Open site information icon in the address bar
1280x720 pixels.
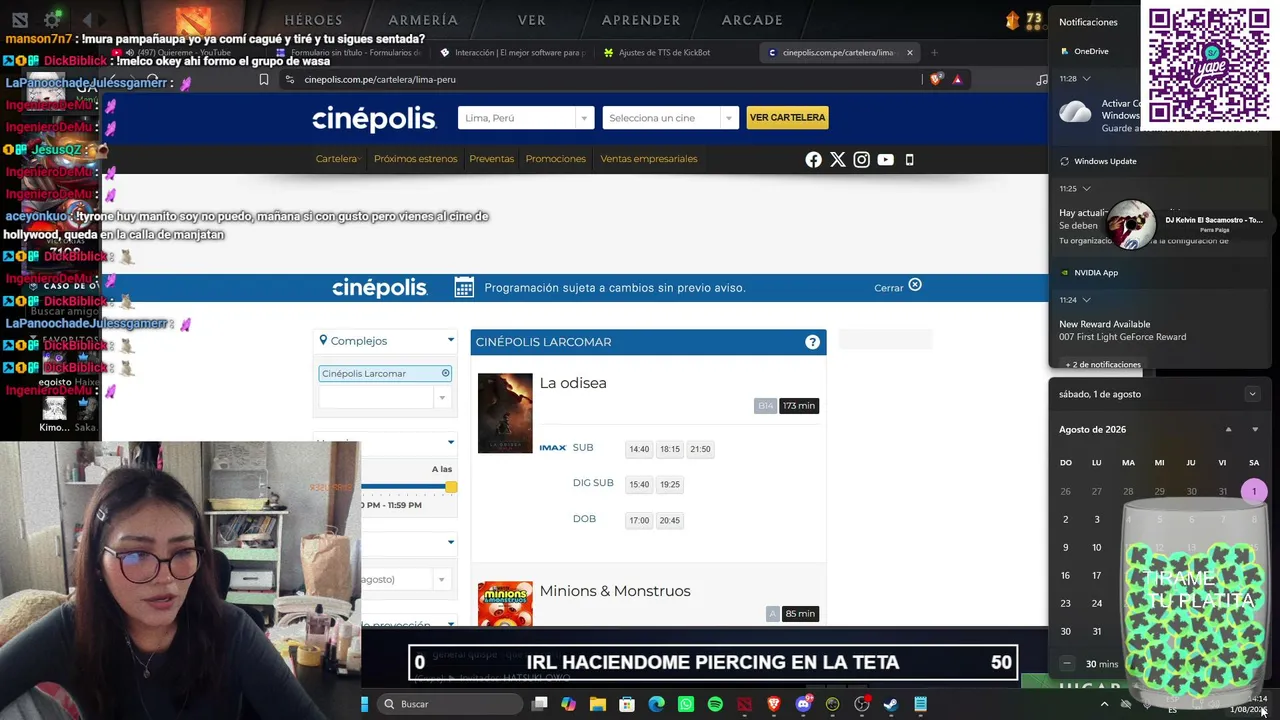click(289, 80)
